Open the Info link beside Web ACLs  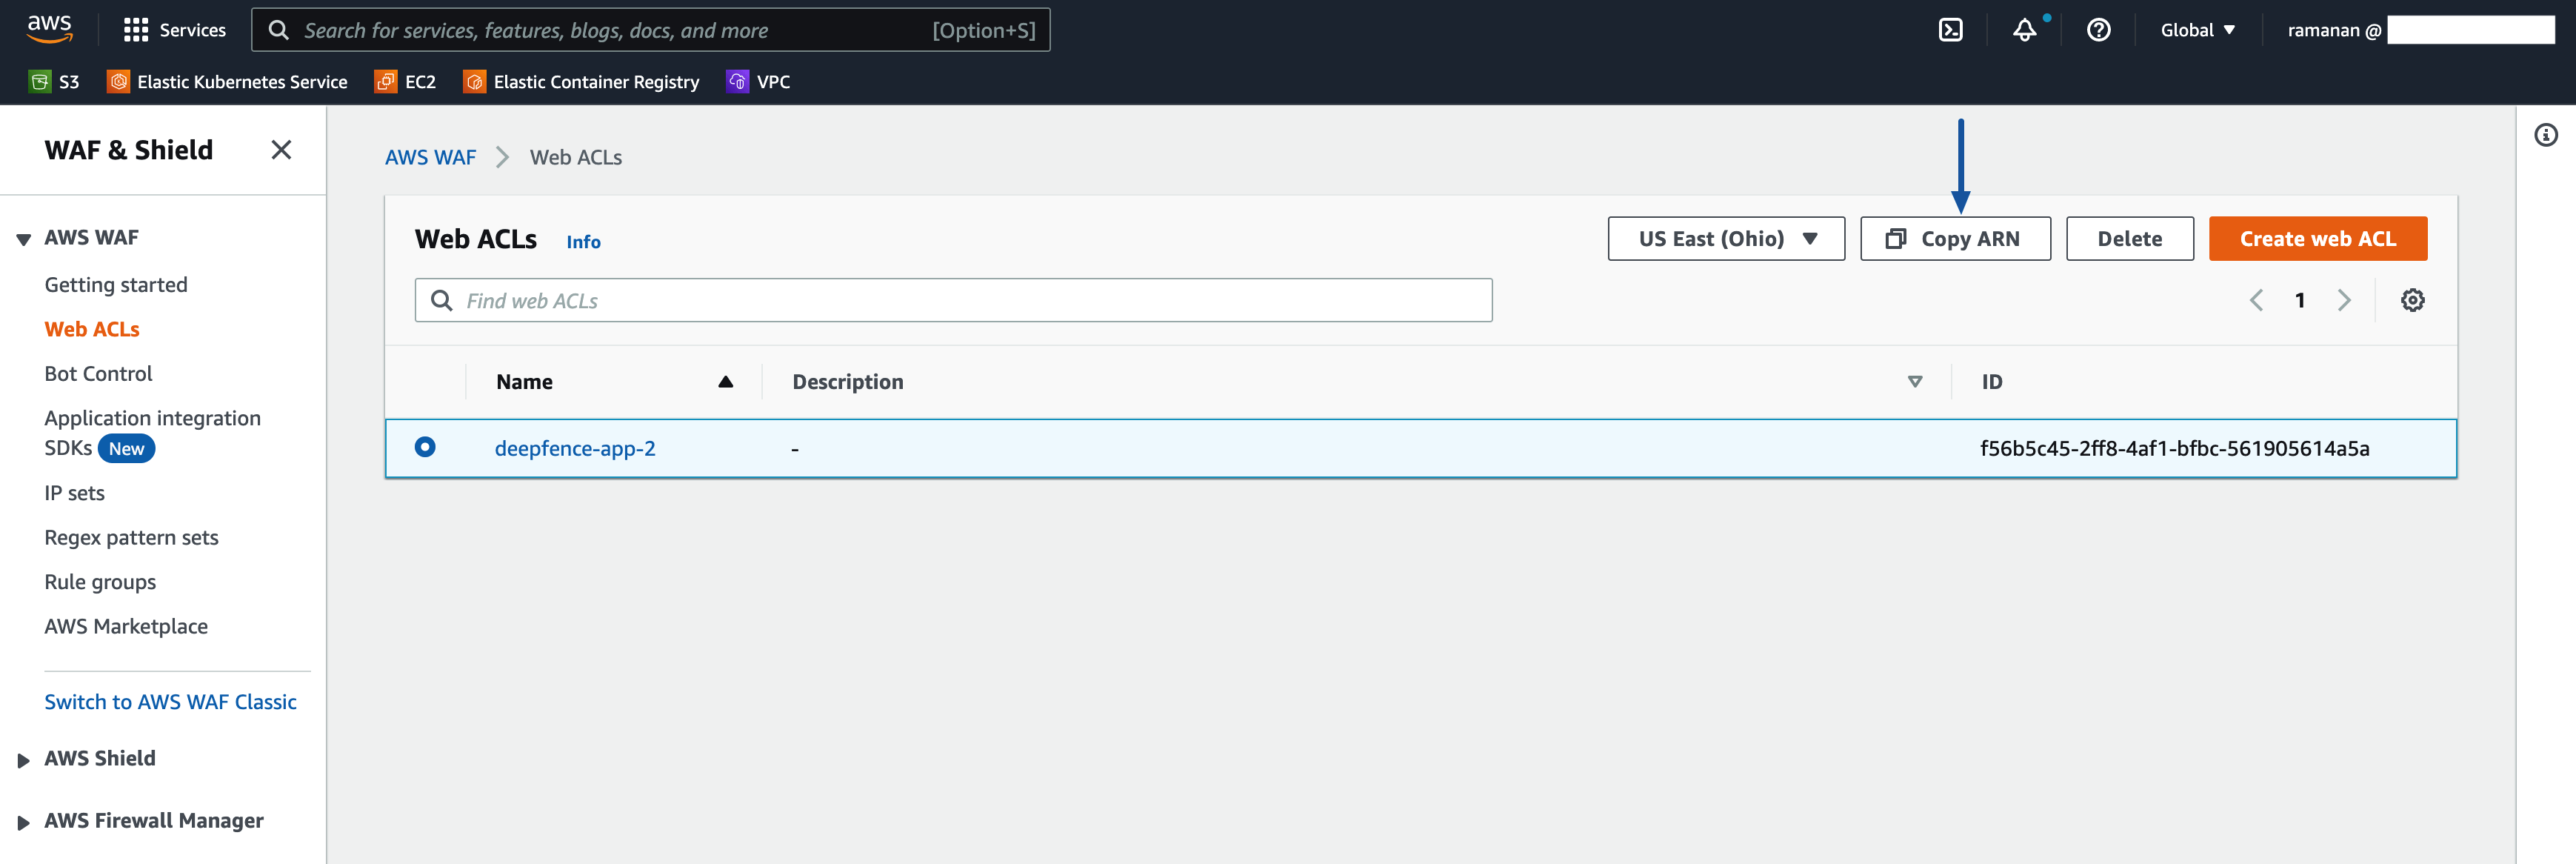click(583, 242)
